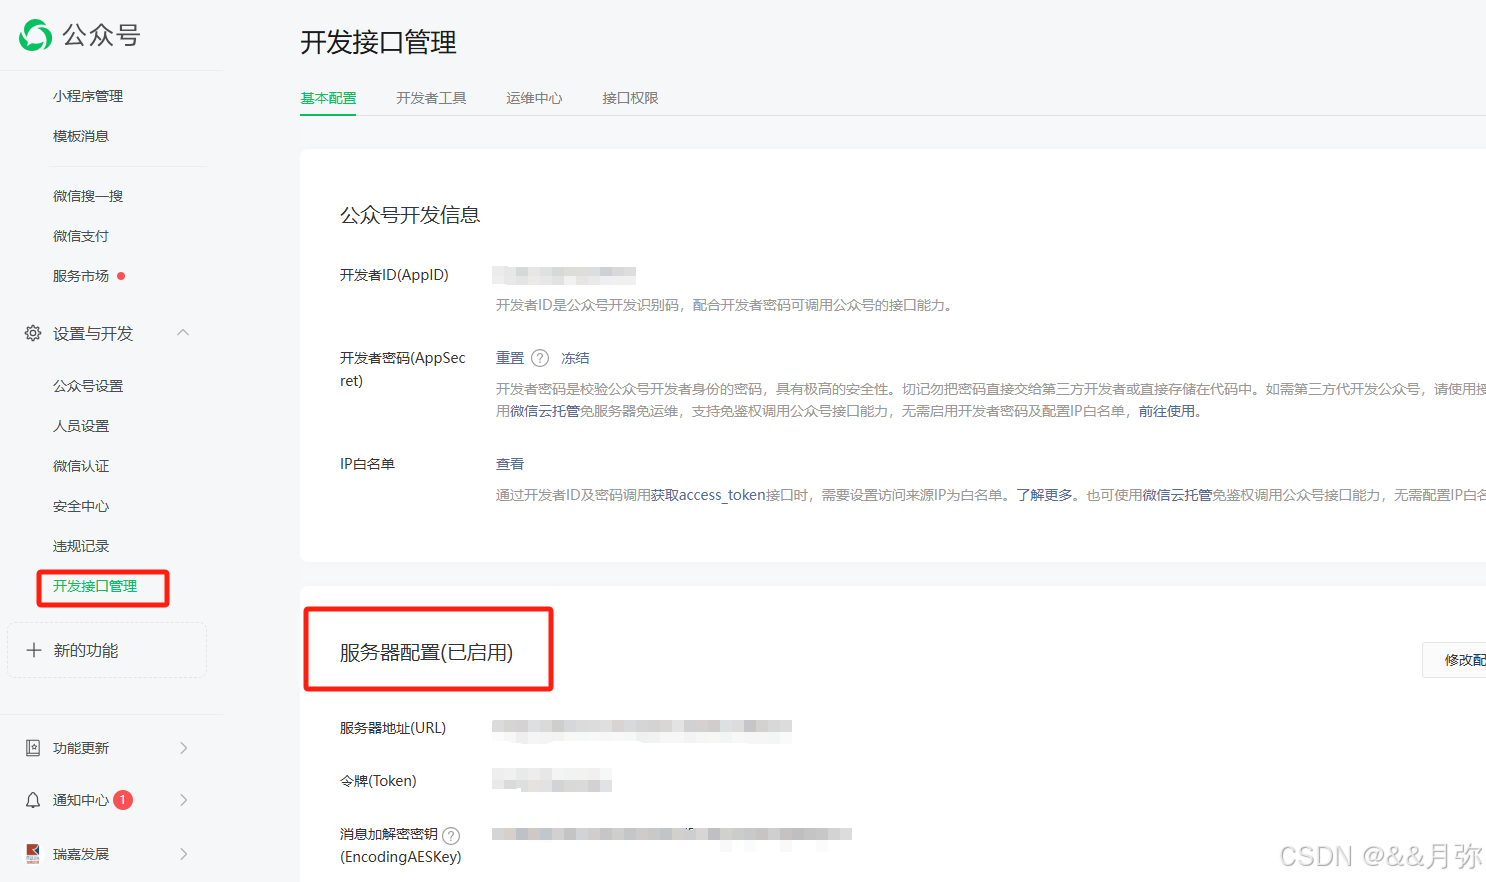Viewport: 1486px width, 882px height.
Task: Click the 瑞嘉发展 account avatar icon
Action: click(x=33, y=854)
